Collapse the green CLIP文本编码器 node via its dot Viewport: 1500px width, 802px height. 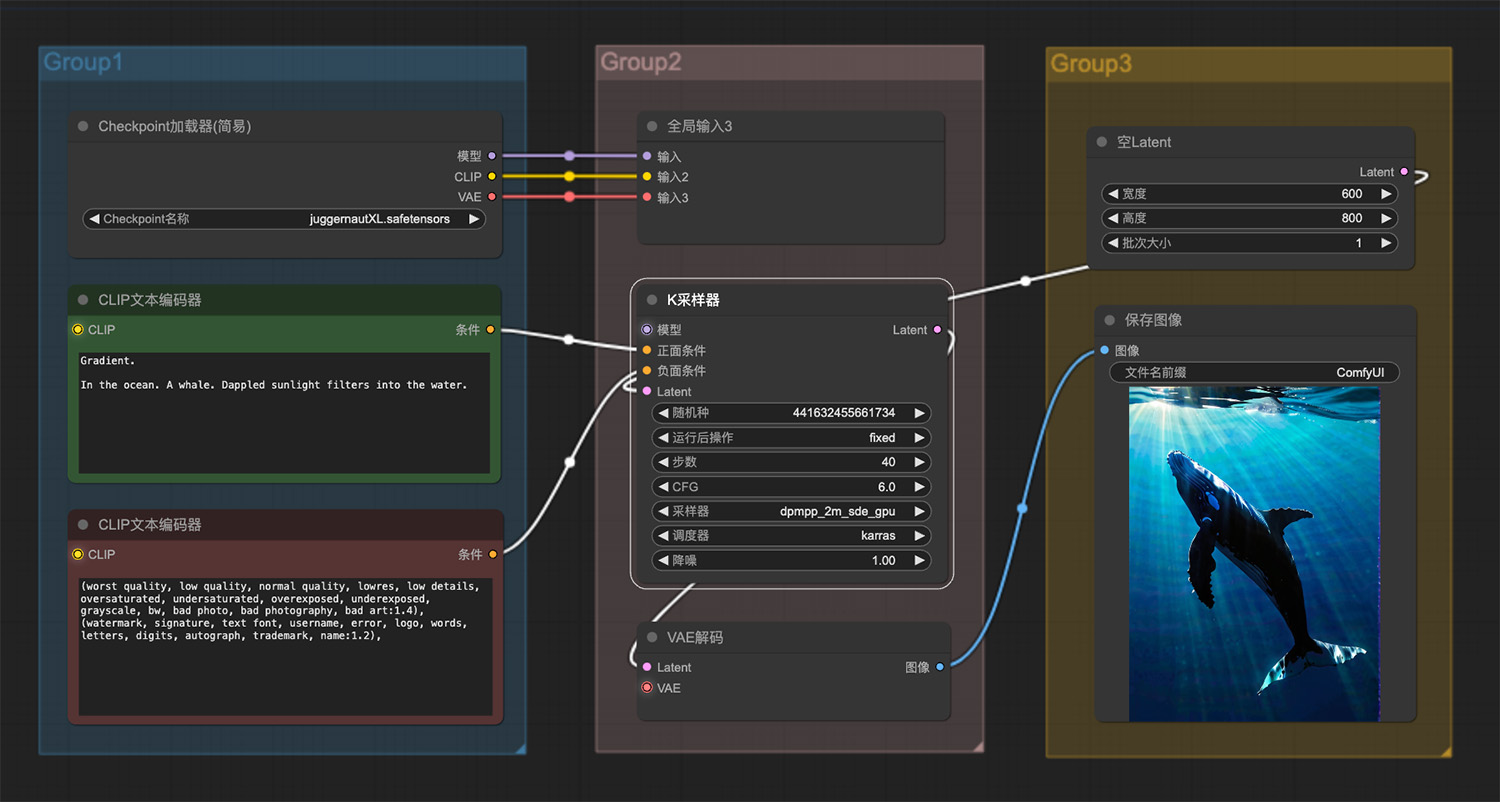pyautogui.click(x=83, y=300)
